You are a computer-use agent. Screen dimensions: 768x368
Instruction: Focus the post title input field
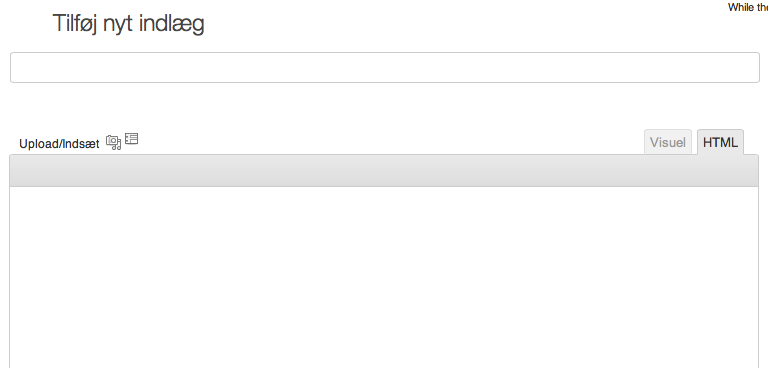tap(384, 68)
